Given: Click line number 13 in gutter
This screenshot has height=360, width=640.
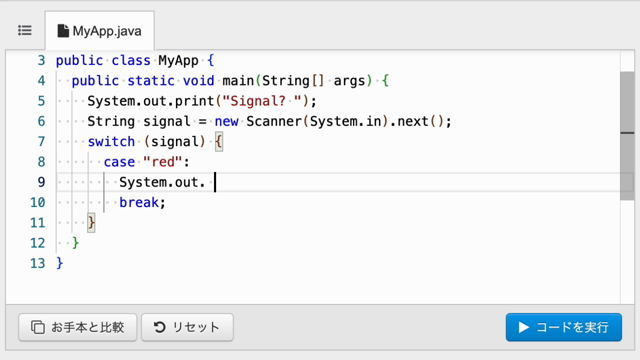Looking at the screenshot, I should [38, 263].
